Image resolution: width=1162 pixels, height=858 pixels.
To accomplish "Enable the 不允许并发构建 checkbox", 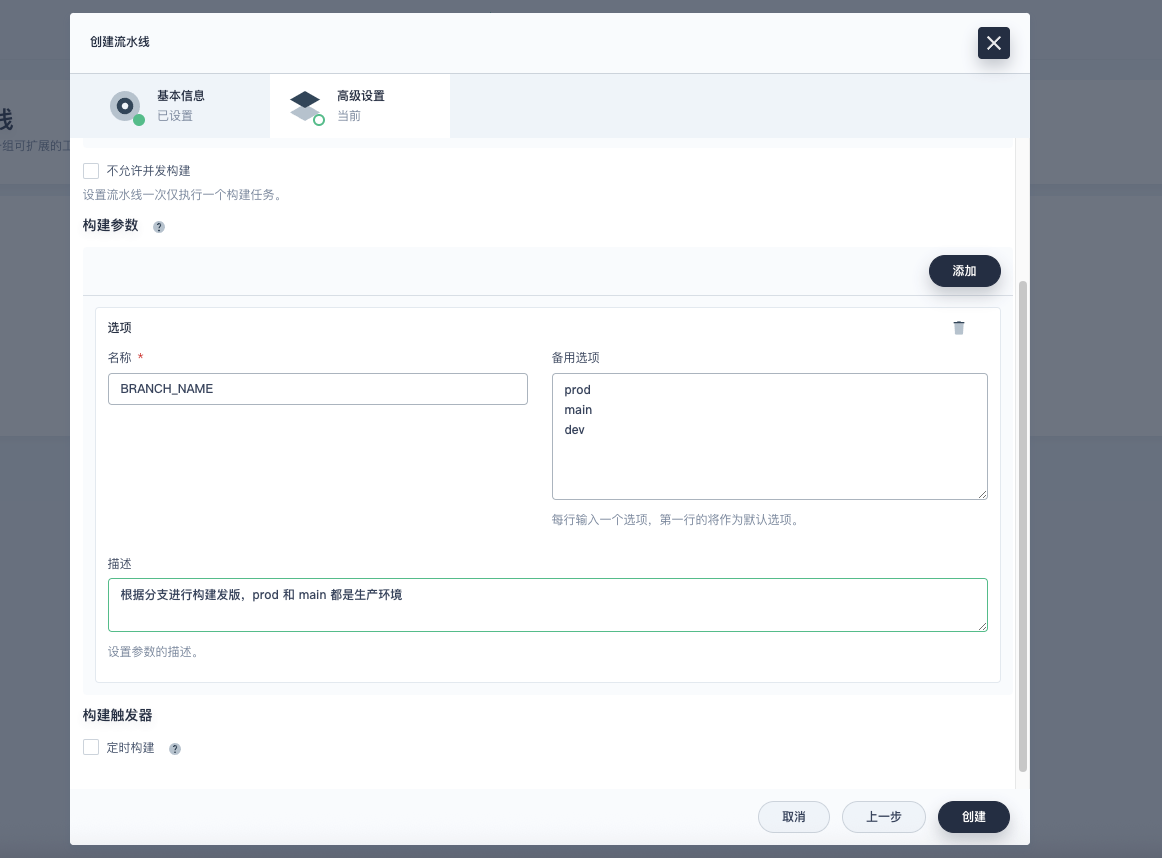I will pyautogui.click(x=91, y=171).
